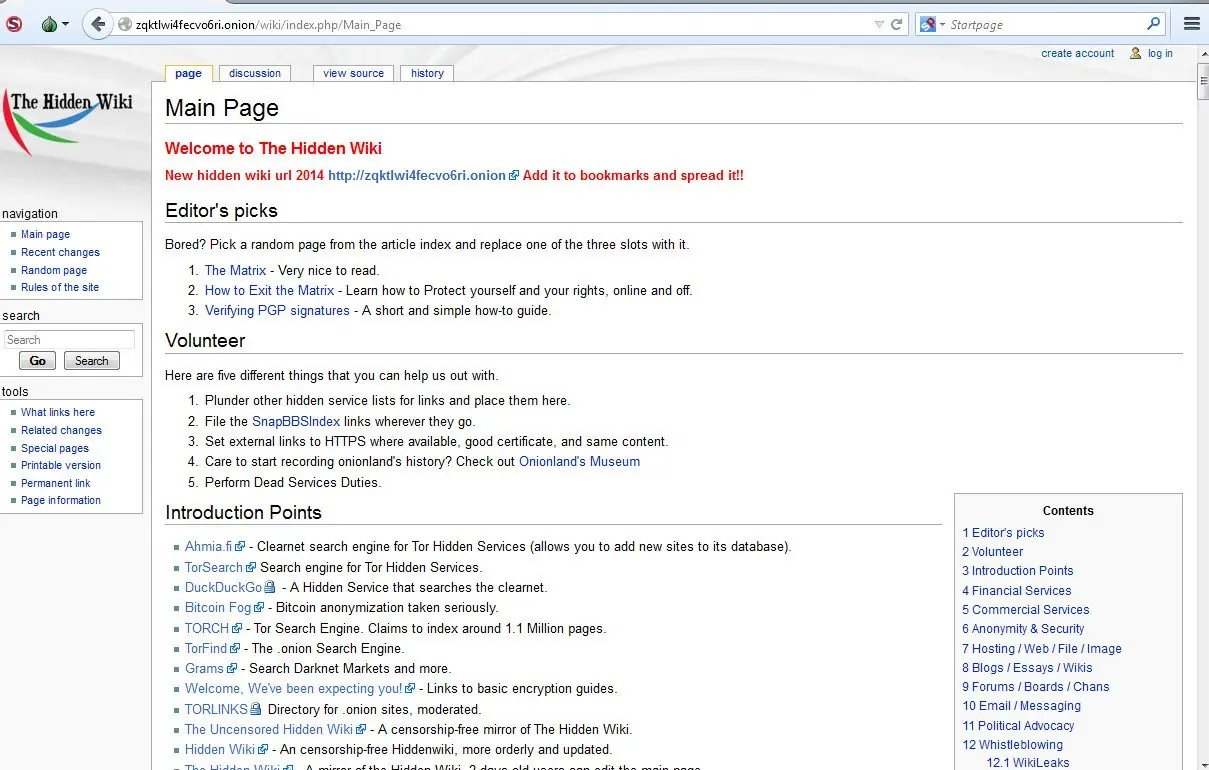Screen dimensions: 1209x770
Task: Jump to 4 Financial Services in Contents
Action: [x=1017, y=590]
